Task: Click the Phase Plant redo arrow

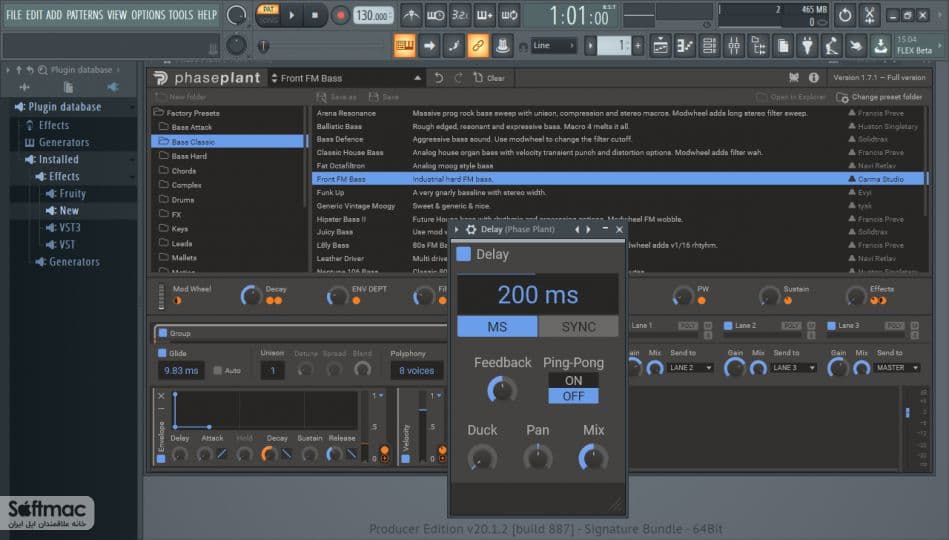Action: 459,78
